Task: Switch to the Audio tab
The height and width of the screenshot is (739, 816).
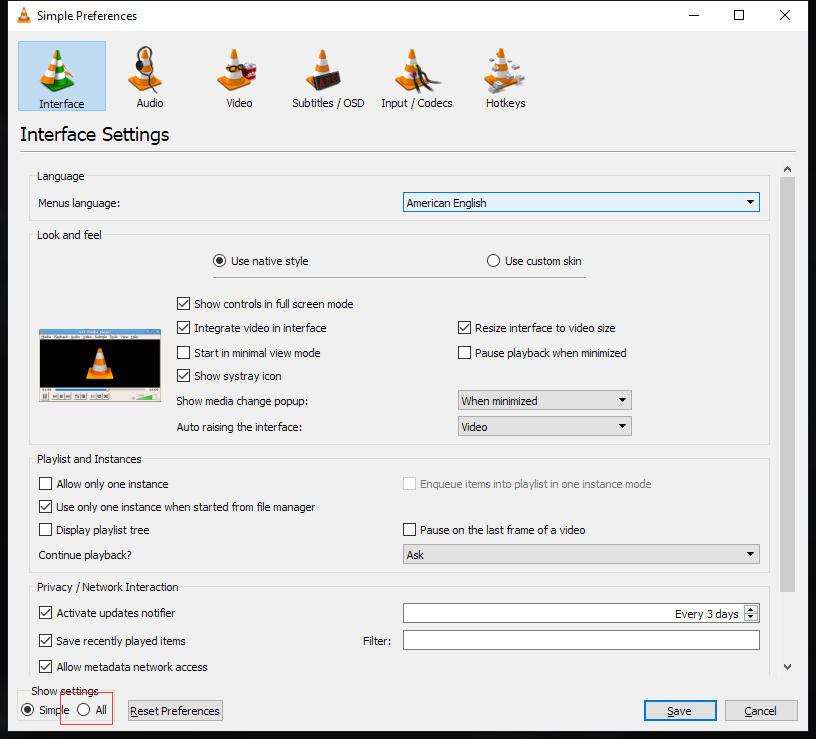Action: (148, 76)
